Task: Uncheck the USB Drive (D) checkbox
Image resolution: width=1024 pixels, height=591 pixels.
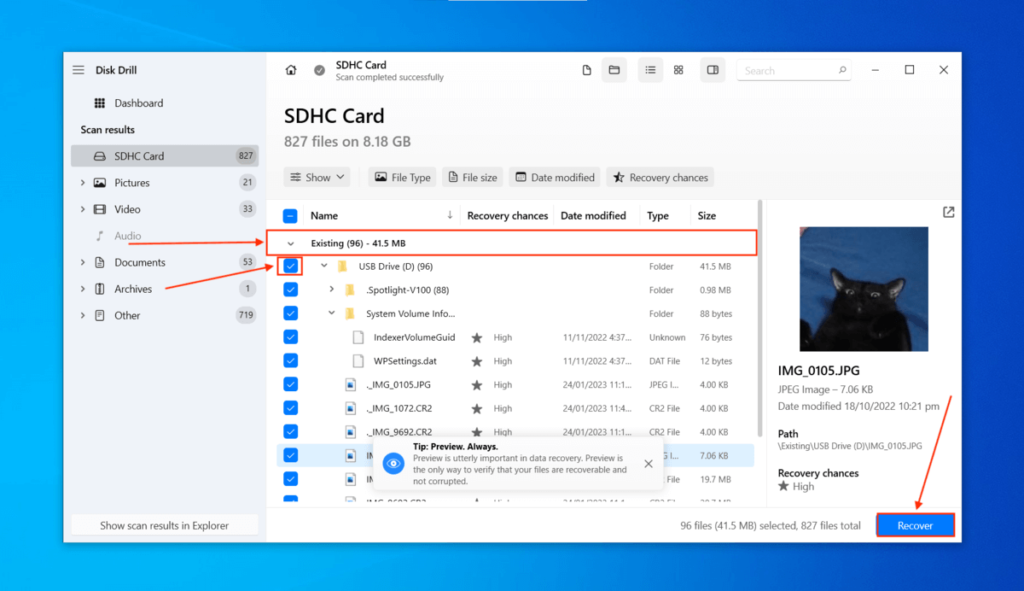Action: tap(291, 266)
